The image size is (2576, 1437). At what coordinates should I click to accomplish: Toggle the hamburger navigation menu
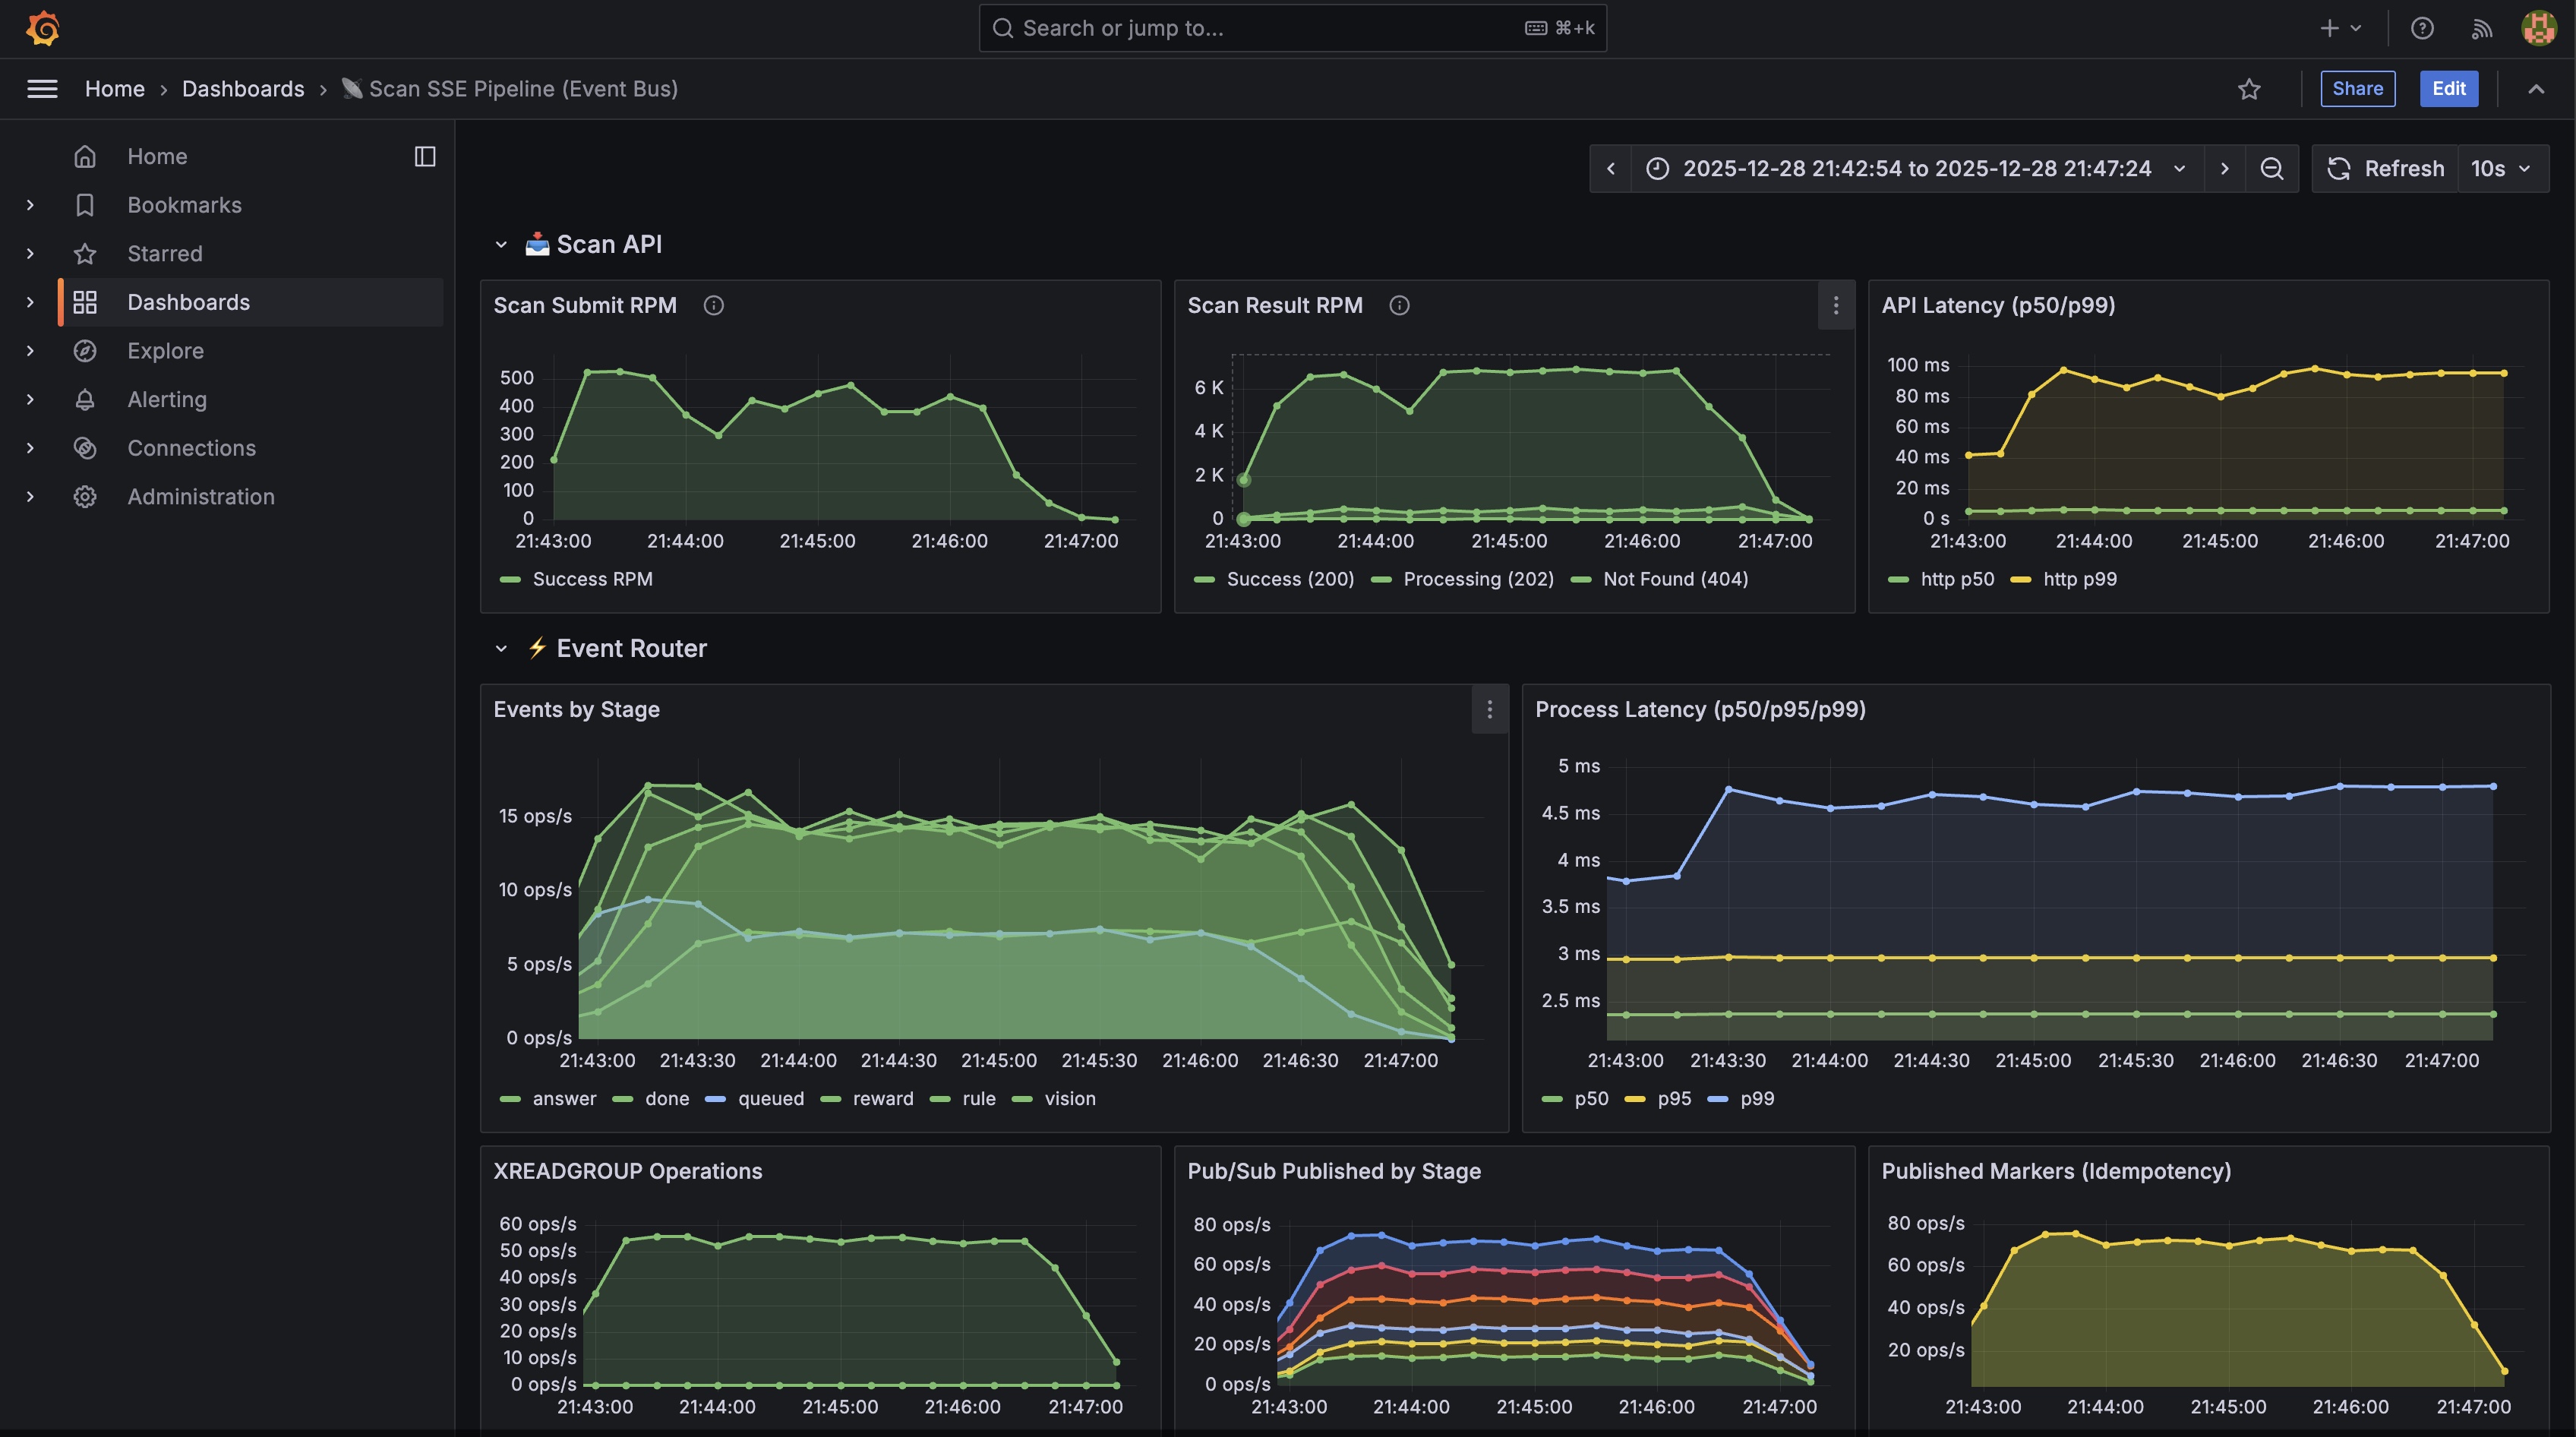[42, 89]
